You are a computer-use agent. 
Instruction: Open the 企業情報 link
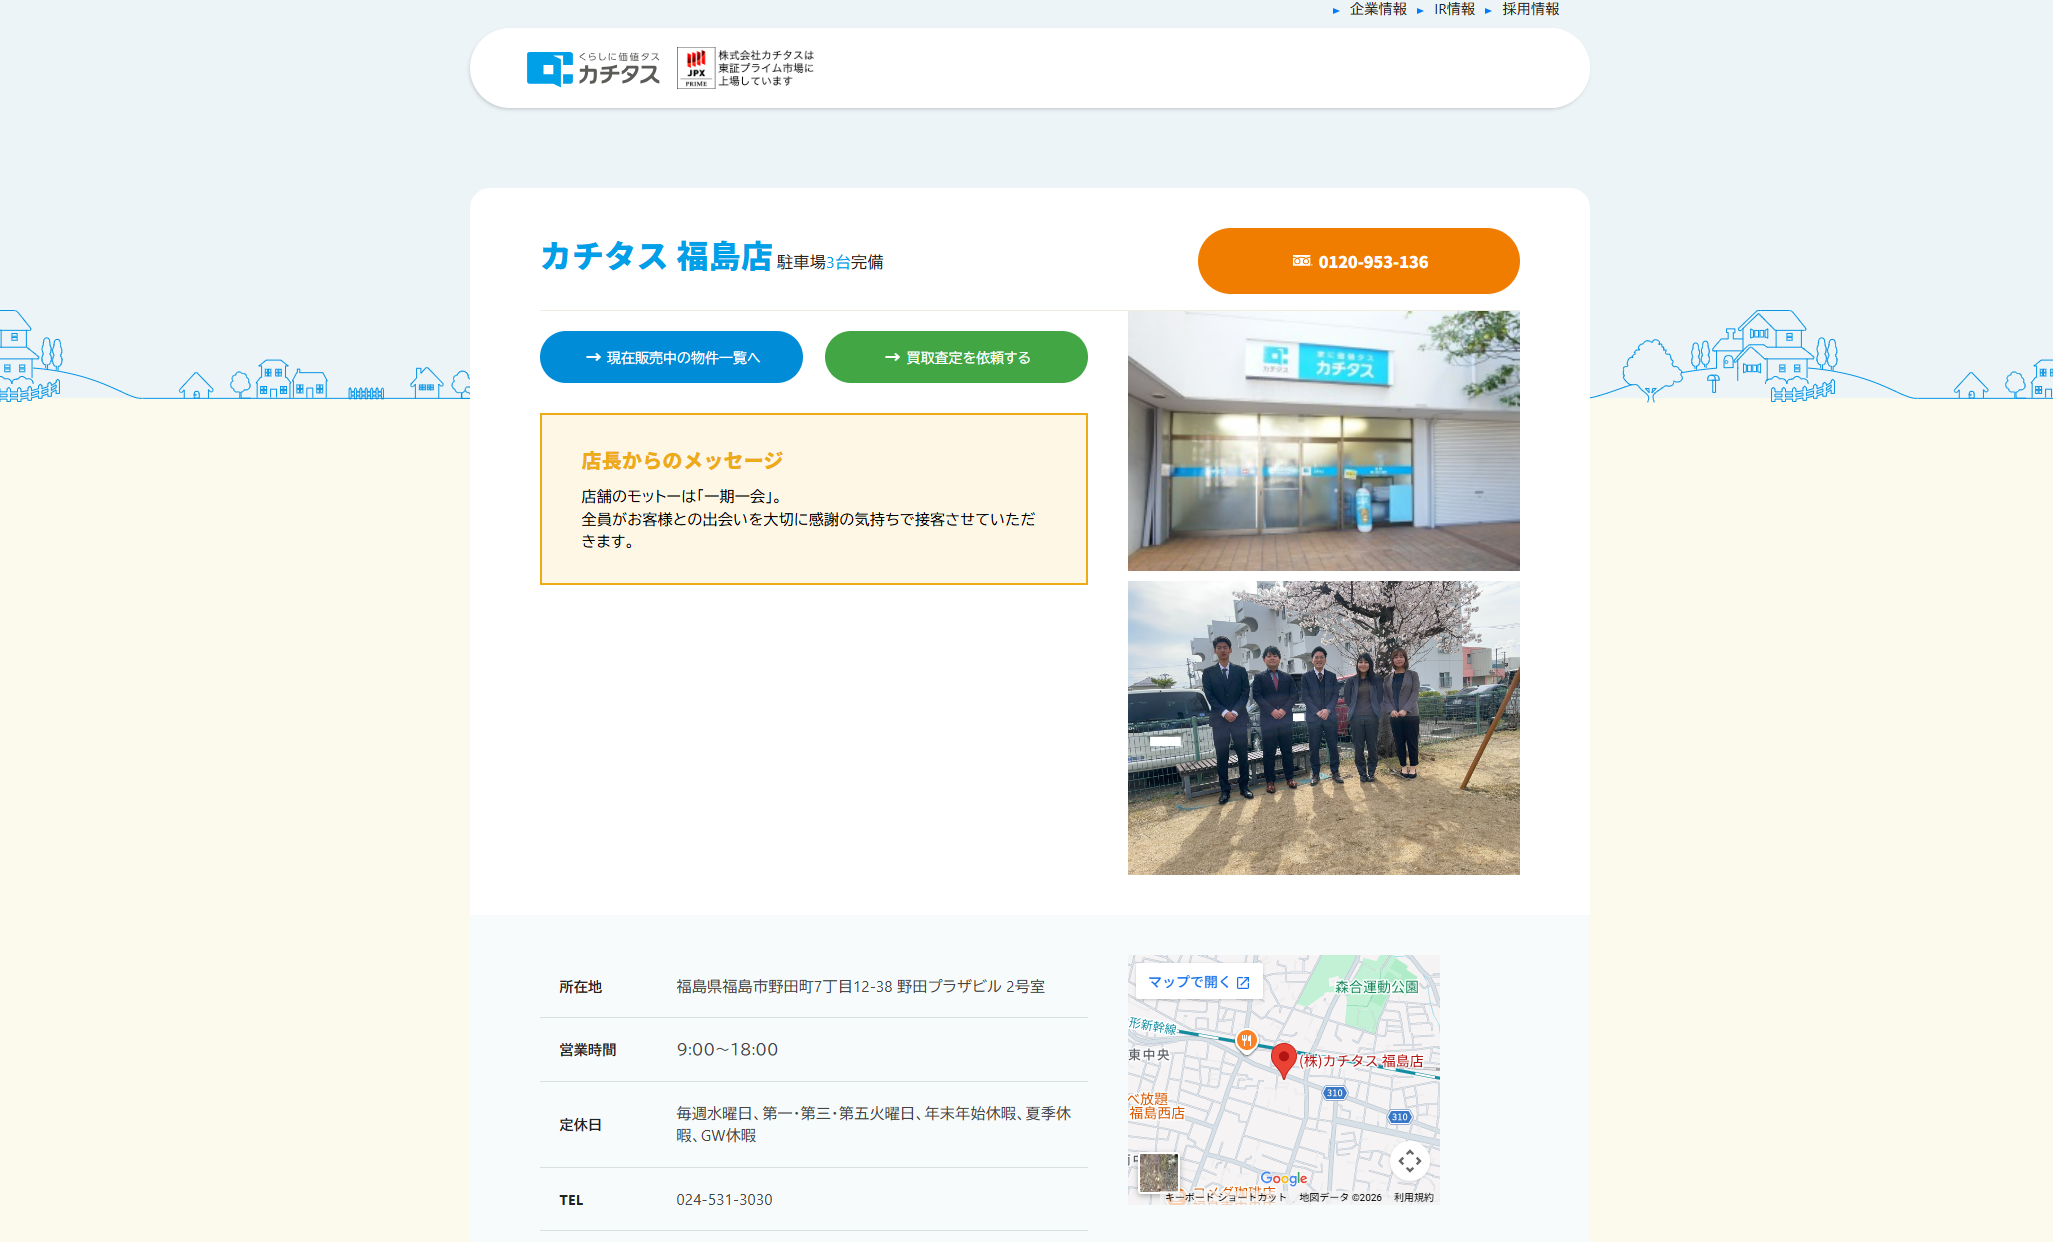tap(1377, 9)
